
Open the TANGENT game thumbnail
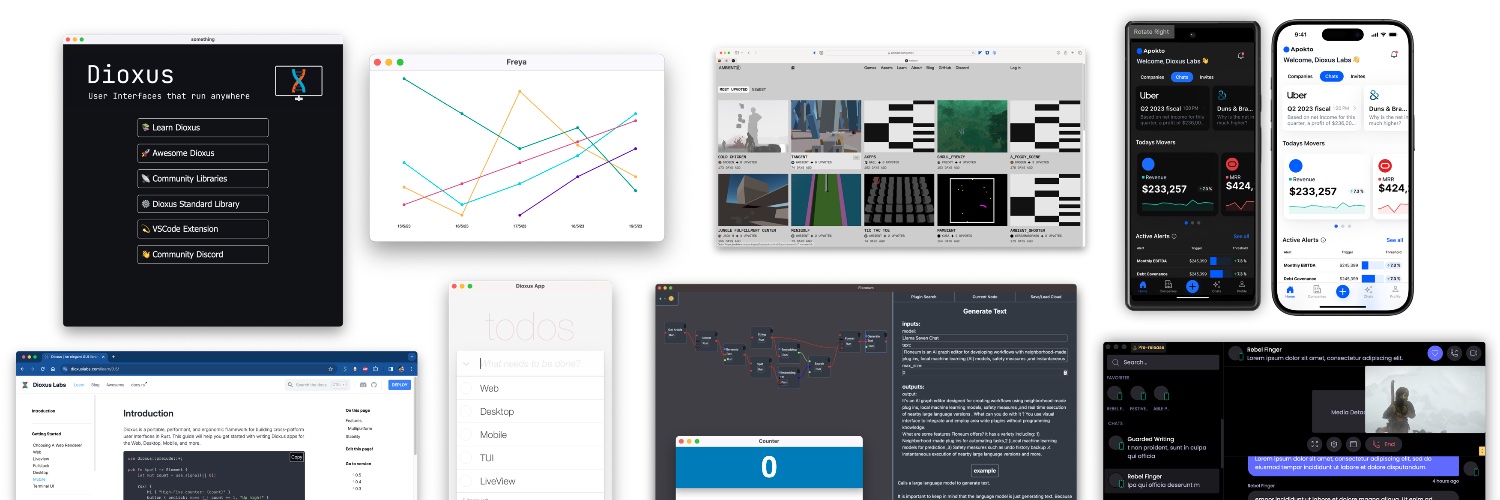click(825, 126)
